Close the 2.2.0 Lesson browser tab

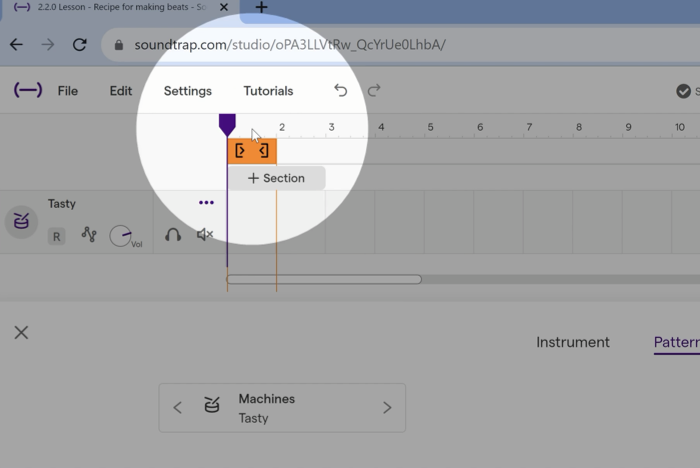pos(224,7)
